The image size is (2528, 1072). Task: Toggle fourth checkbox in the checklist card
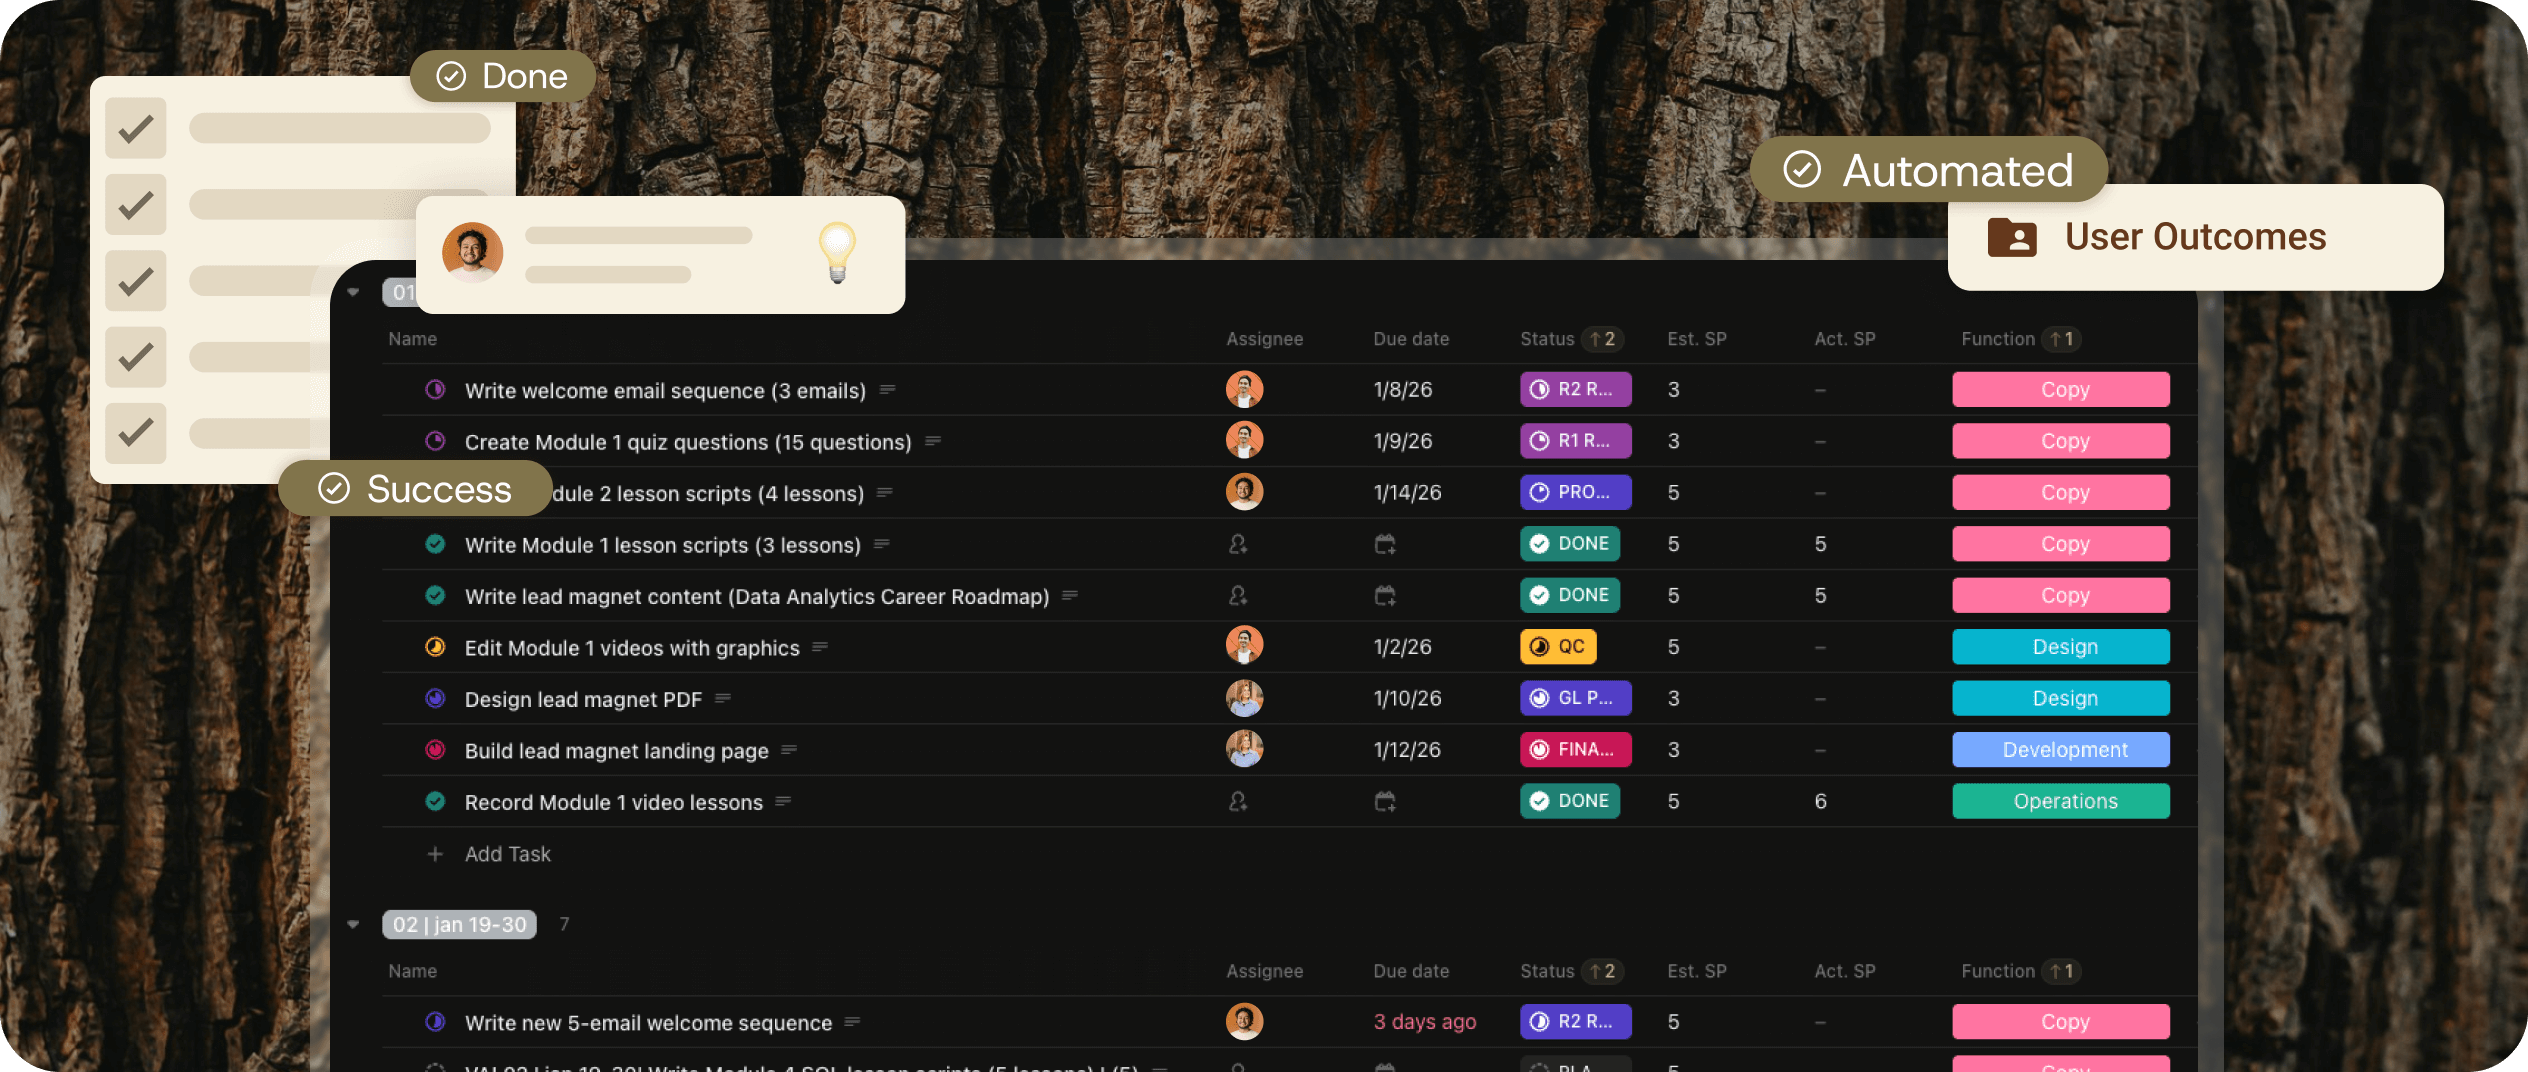coord(136,357)
